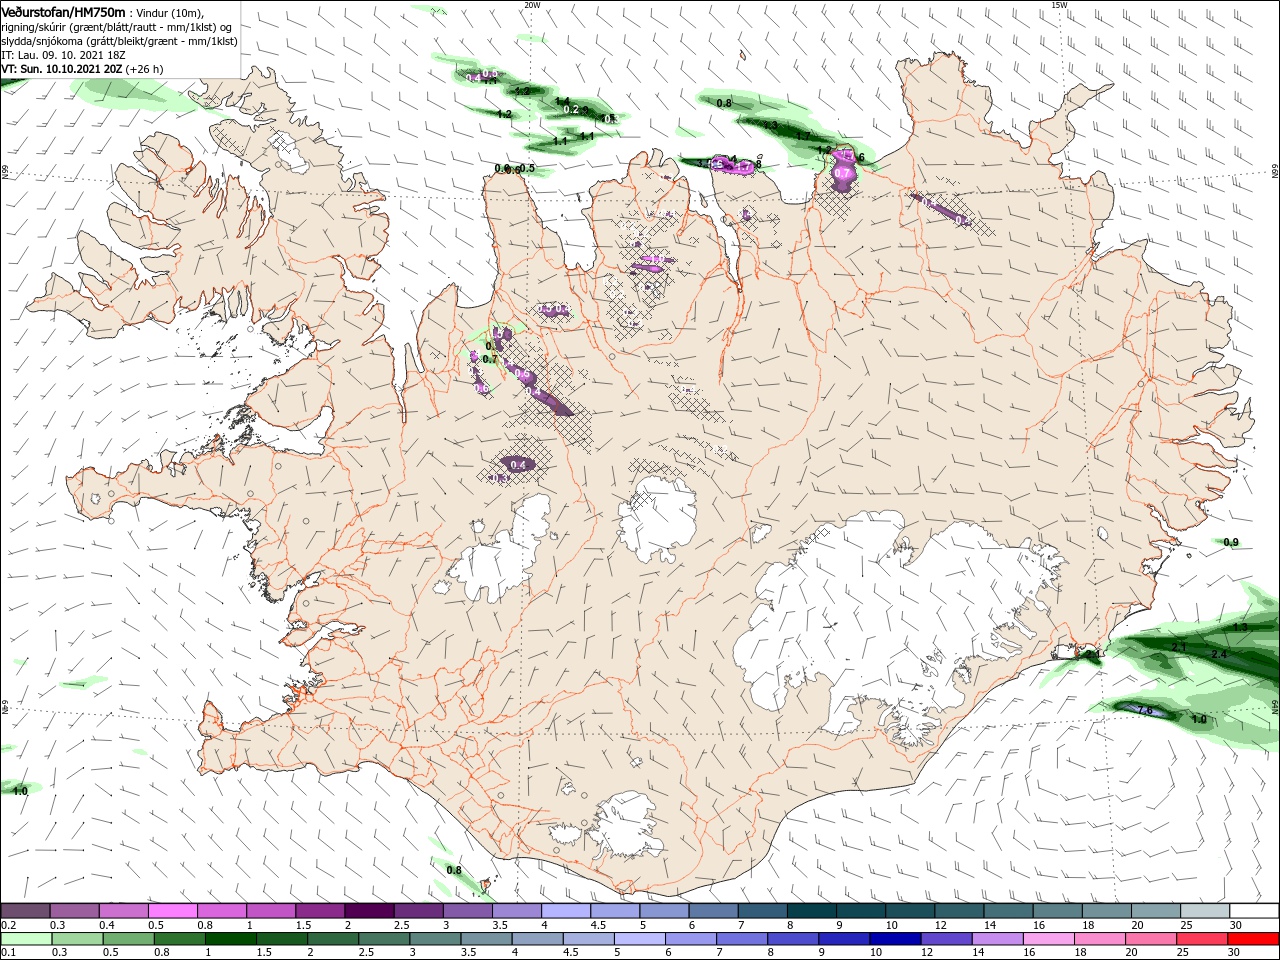
Task: Click the 0.4 value in the central snow patch
Action: point(518,465)
